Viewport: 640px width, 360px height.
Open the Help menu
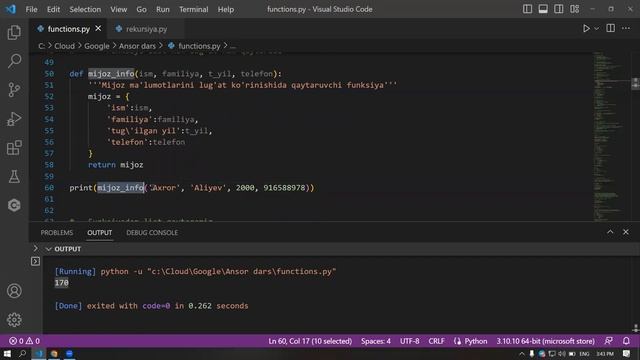tap(226, 9)
